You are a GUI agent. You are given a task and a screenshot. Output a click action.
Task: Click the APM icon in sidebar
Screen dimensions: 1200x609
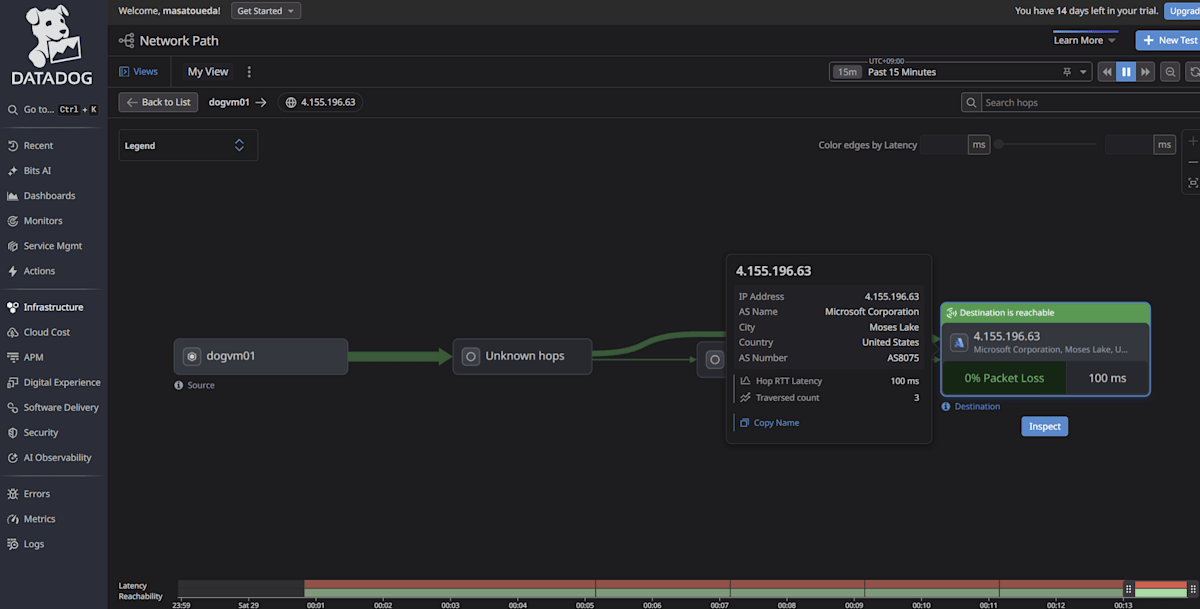coord(13,357)
